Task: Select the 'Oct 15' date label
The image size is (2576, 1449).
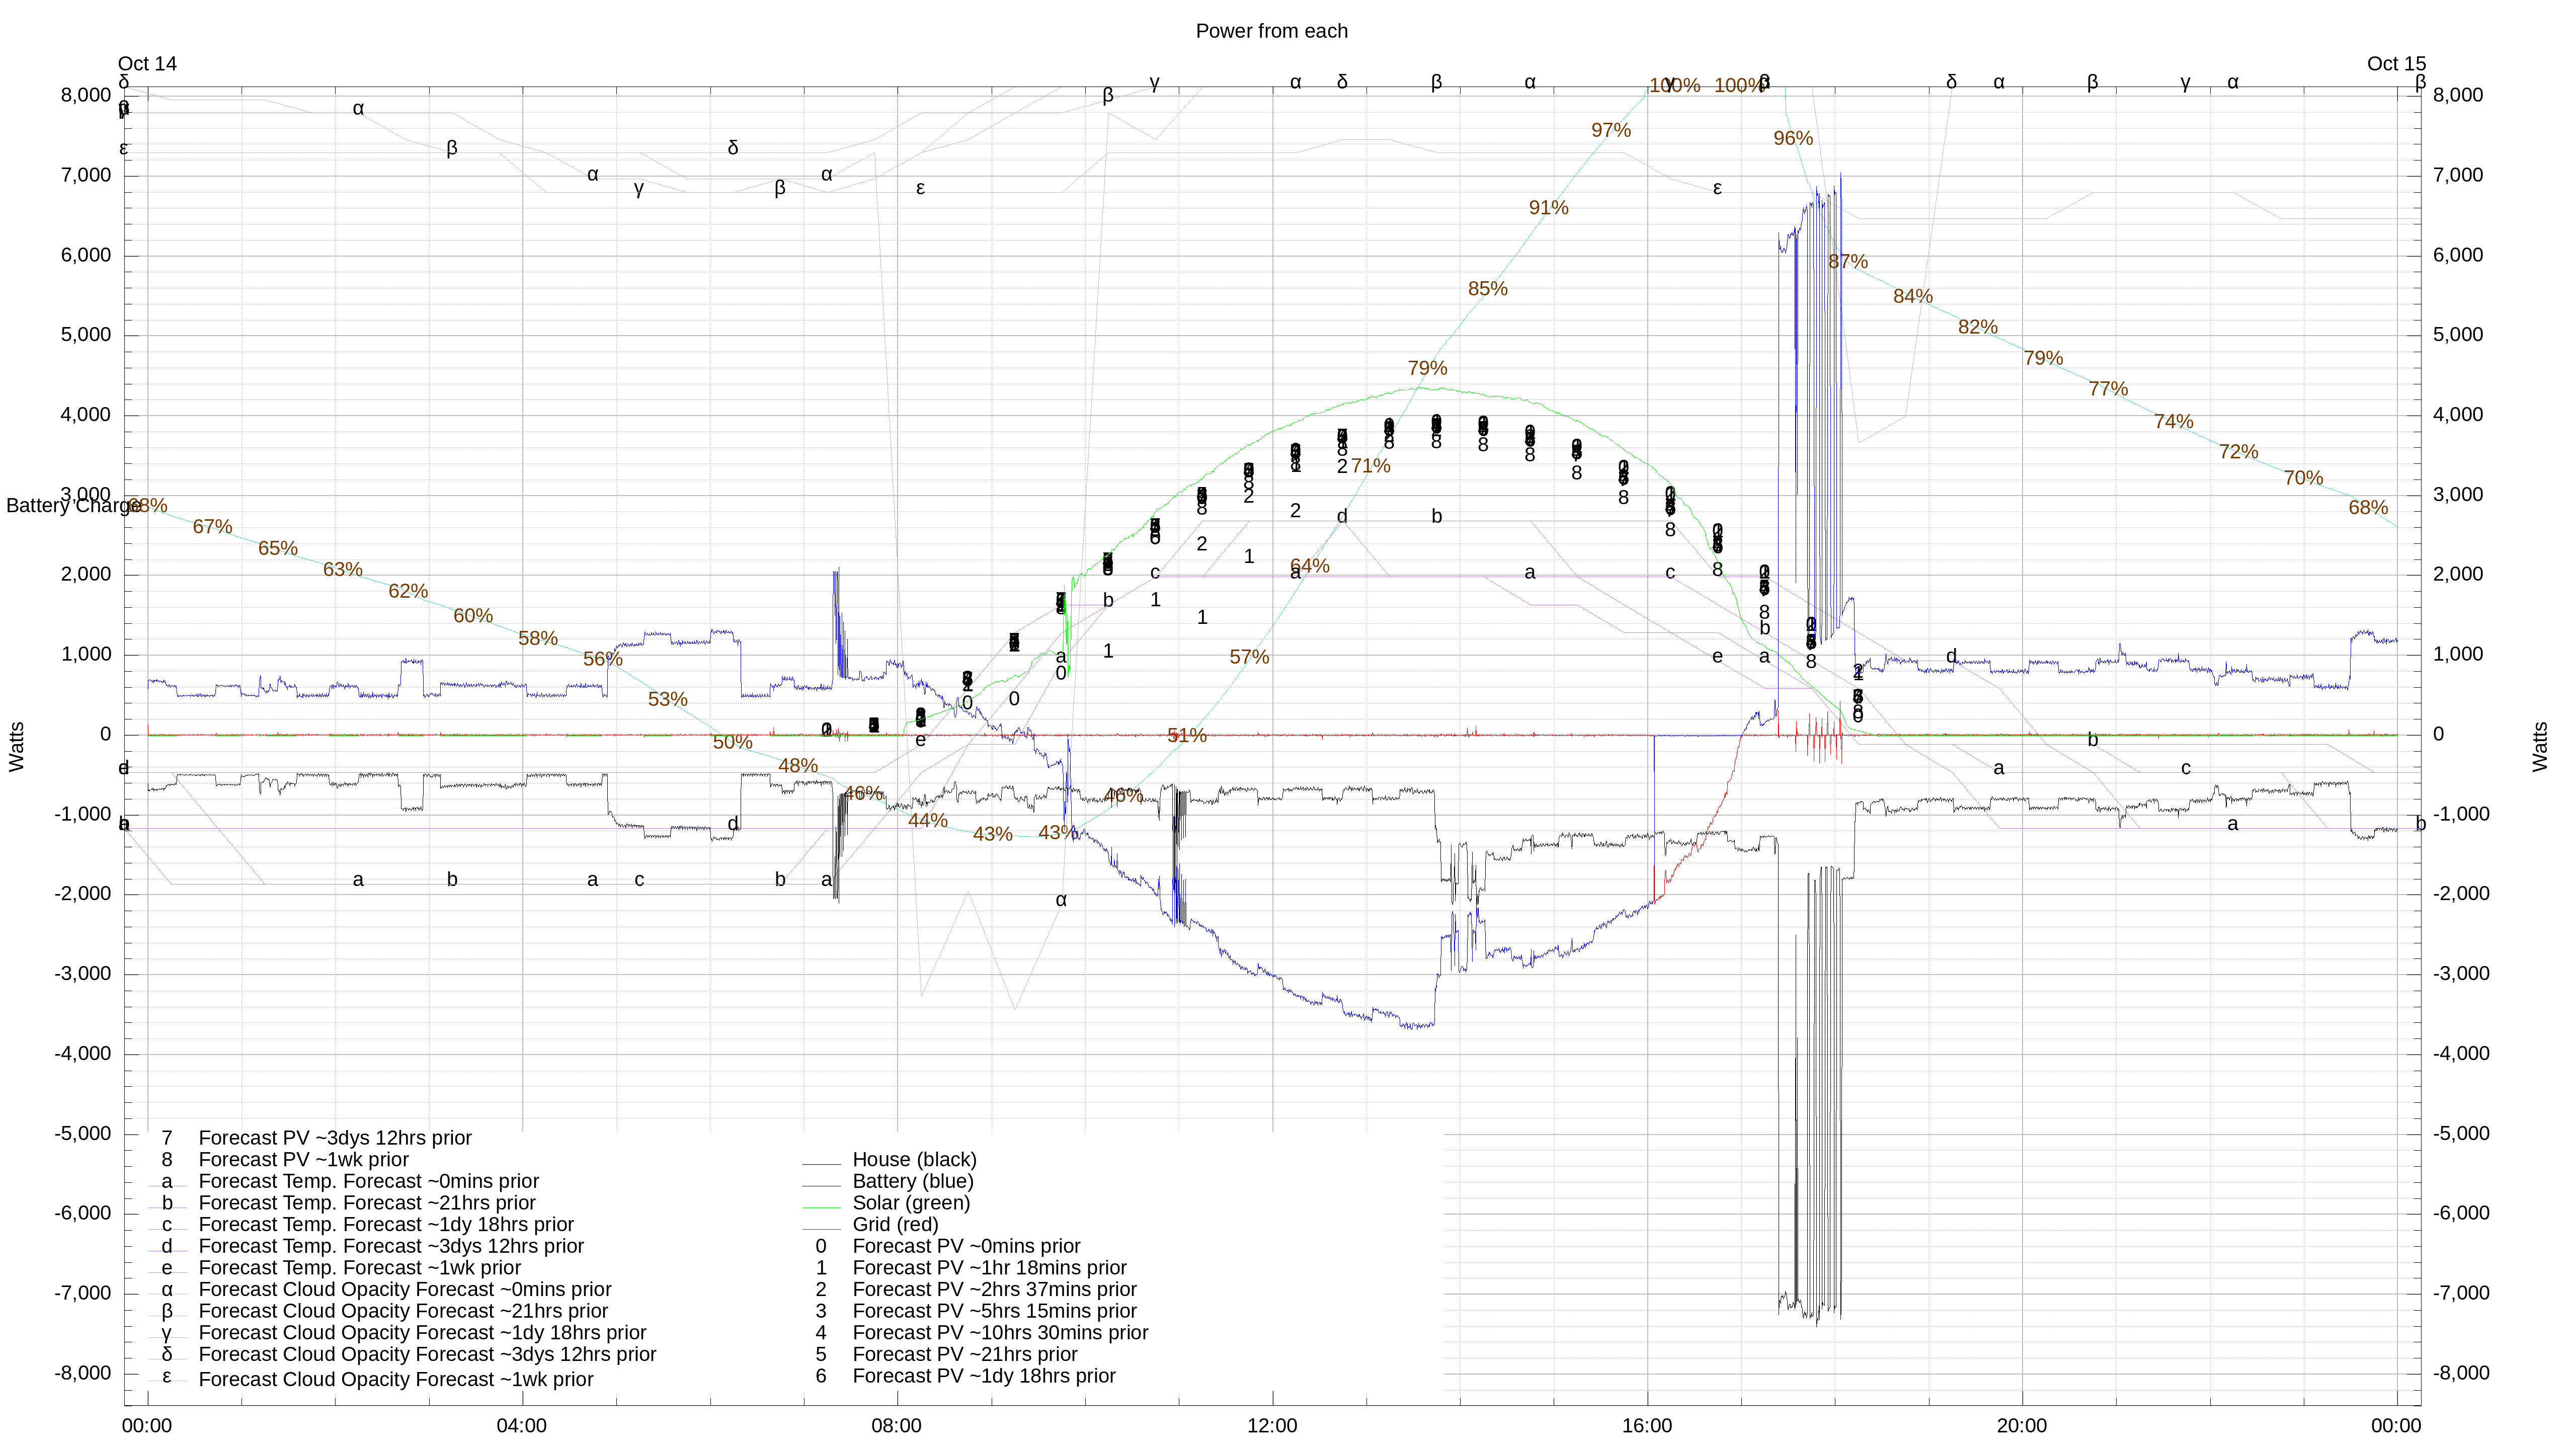Action: pyautogui.click(x=2396, y=64)
